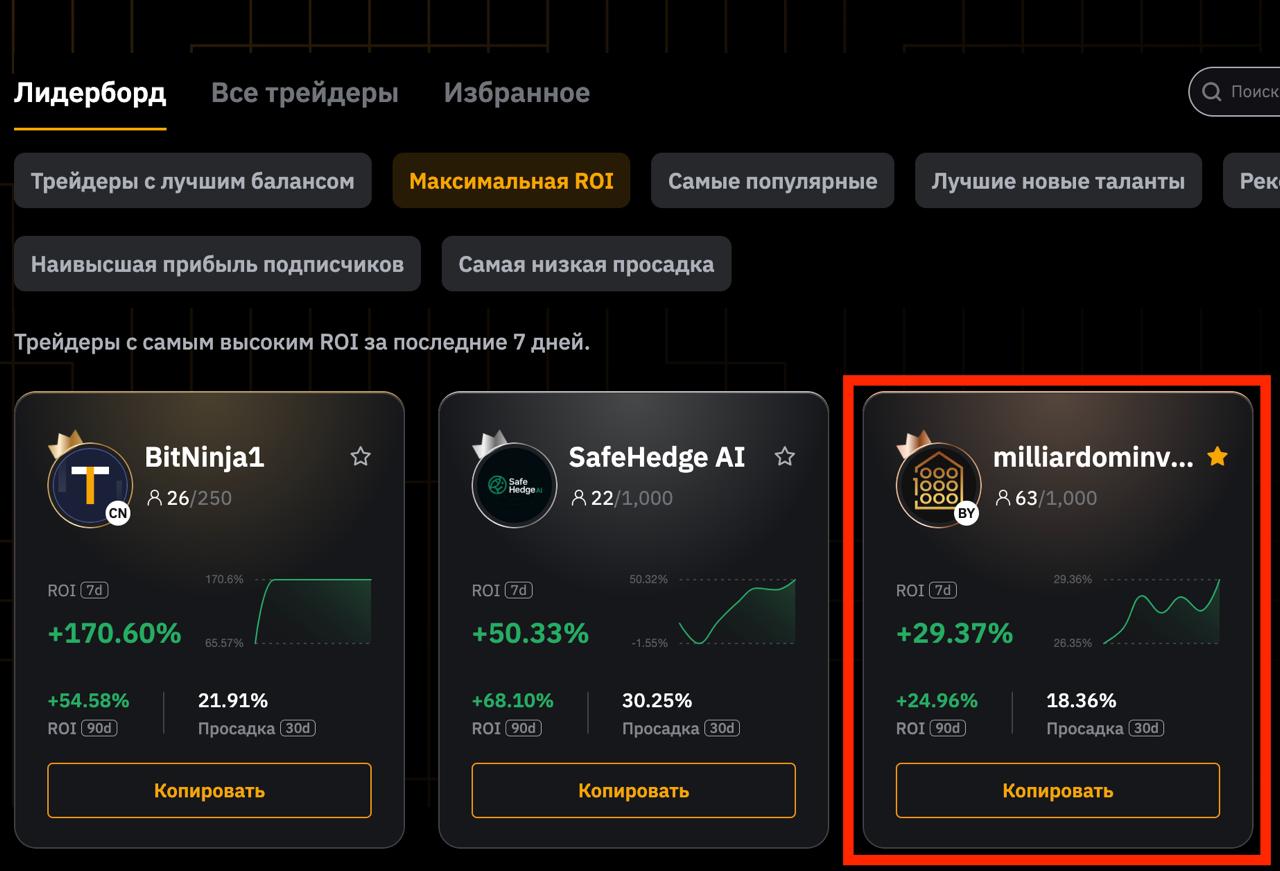Open the SafeHedge AI avatar logo

tap(514, 485)
